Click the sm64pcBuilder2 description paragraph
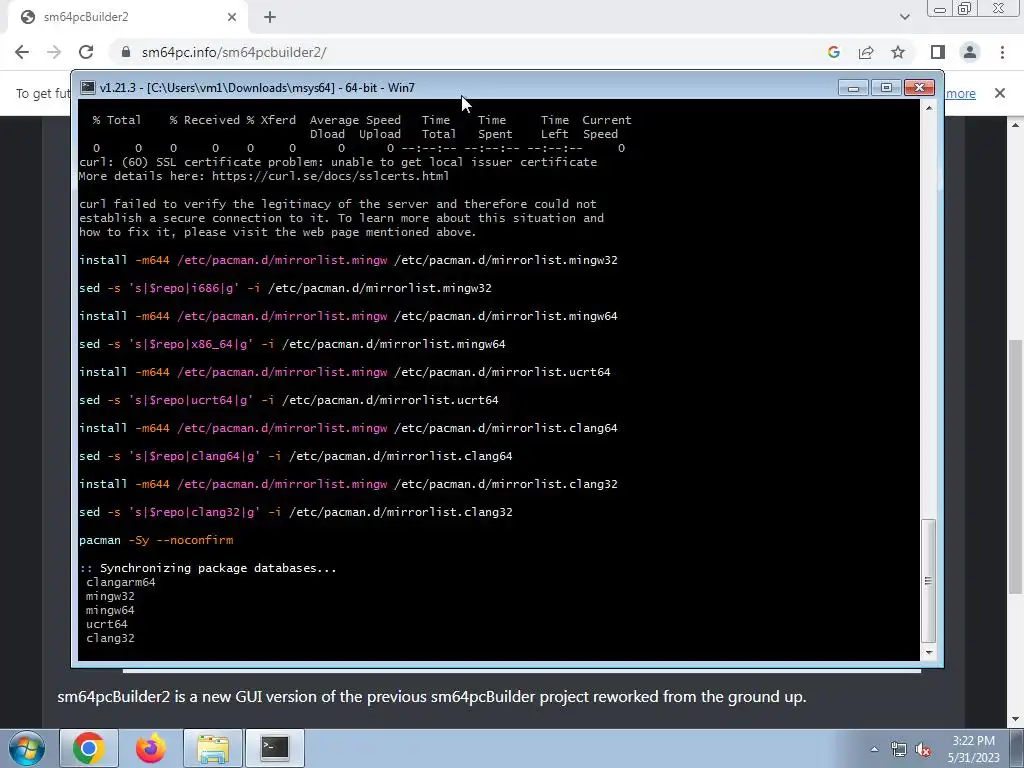This screenshot has width=1024, height=768. (x=432, y=696)
